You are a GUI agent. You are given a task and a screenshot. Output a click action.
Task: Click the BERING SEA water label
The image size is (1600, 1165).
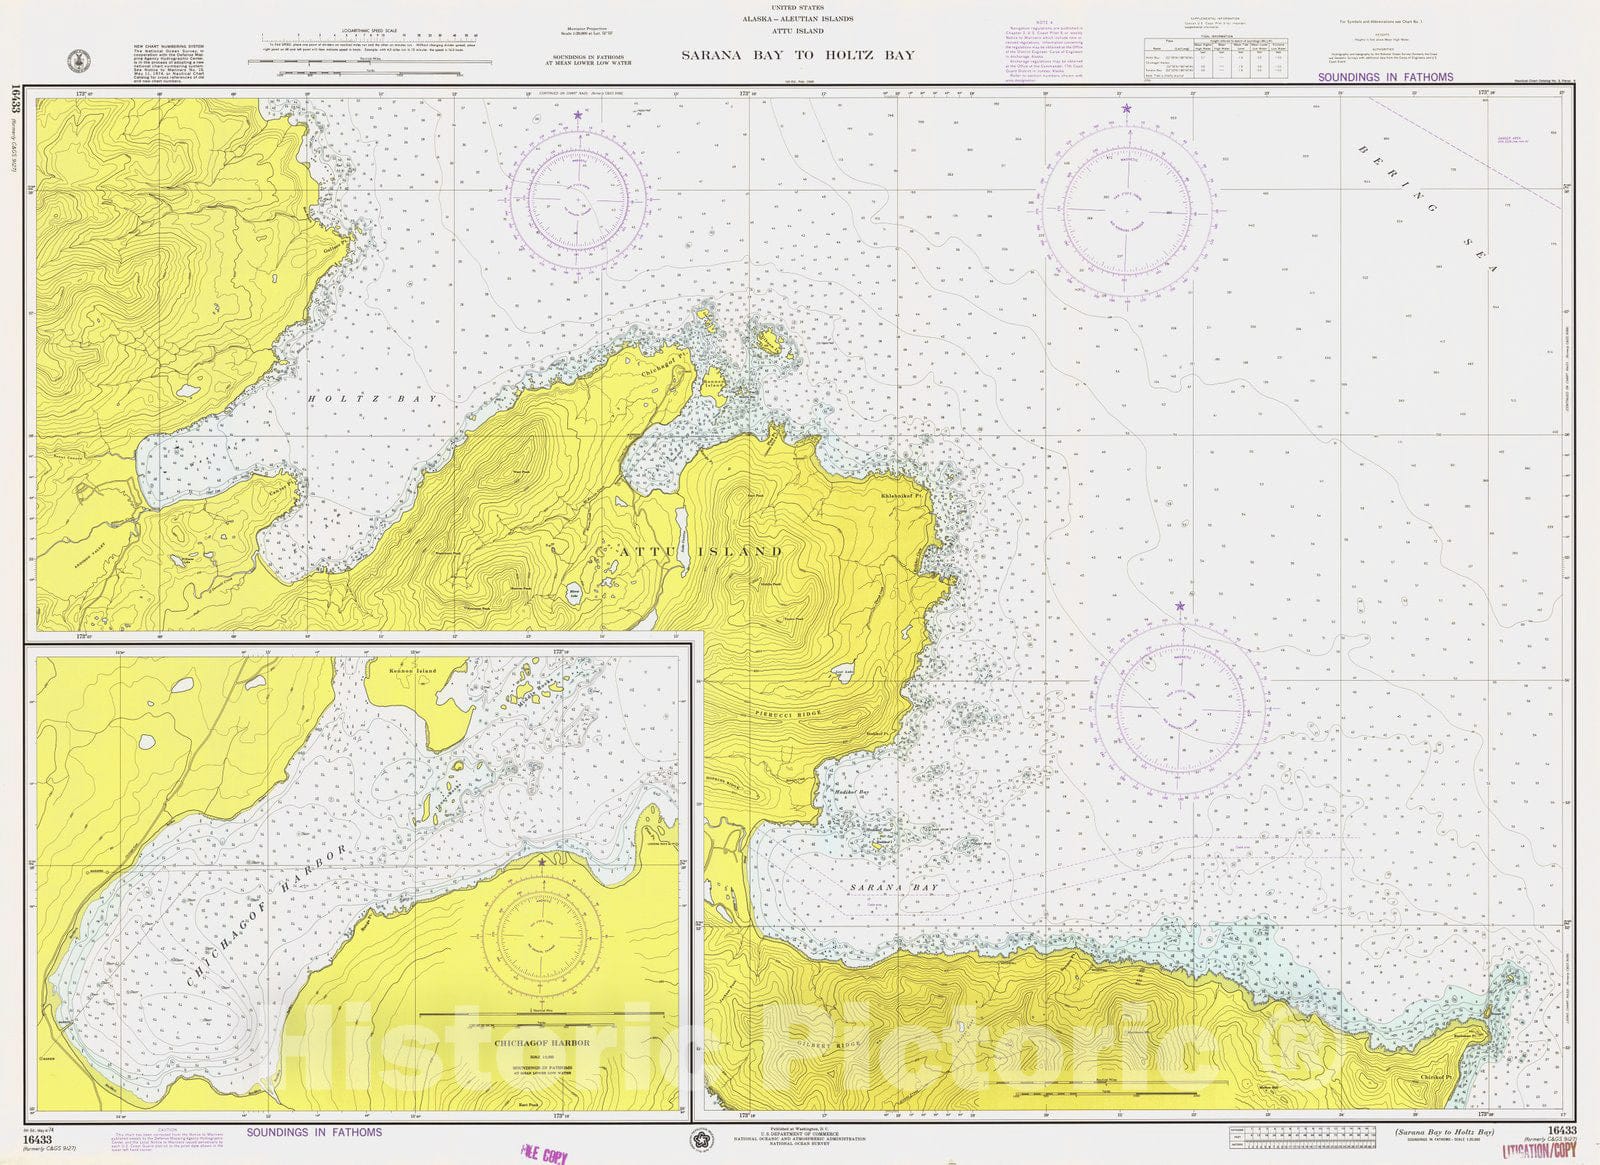coord(1428,207)
